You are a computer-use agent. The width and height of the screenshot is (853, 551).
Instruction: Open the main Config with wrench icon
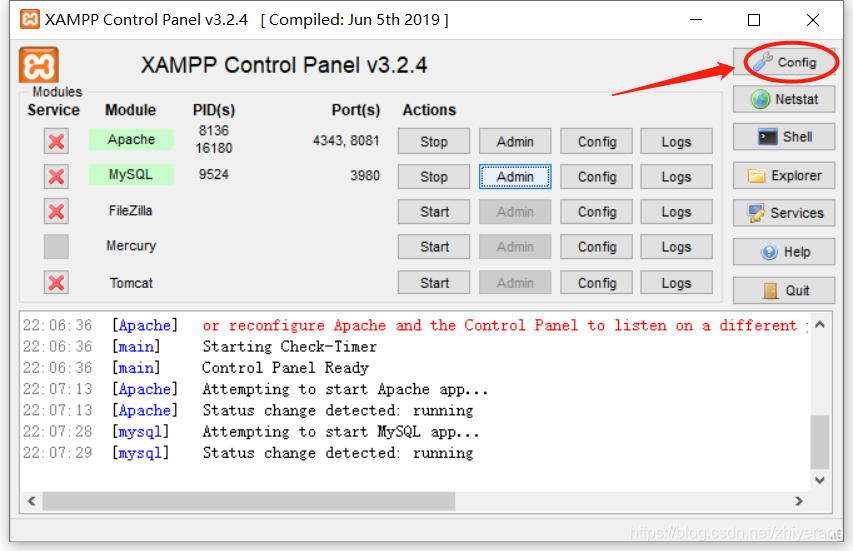[784, 62]
